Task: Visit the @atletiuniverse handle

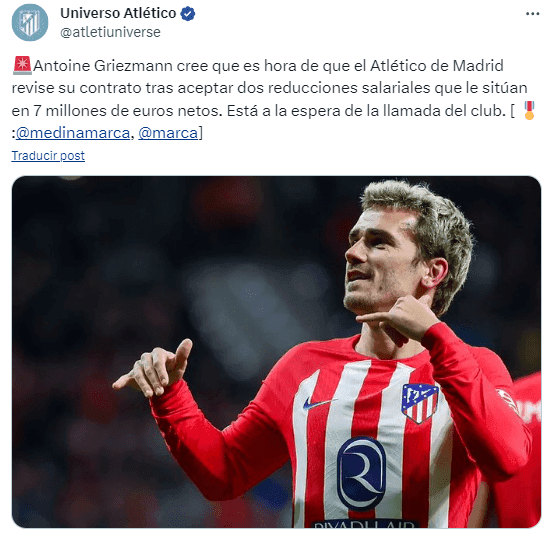Action: coord(111,32)
